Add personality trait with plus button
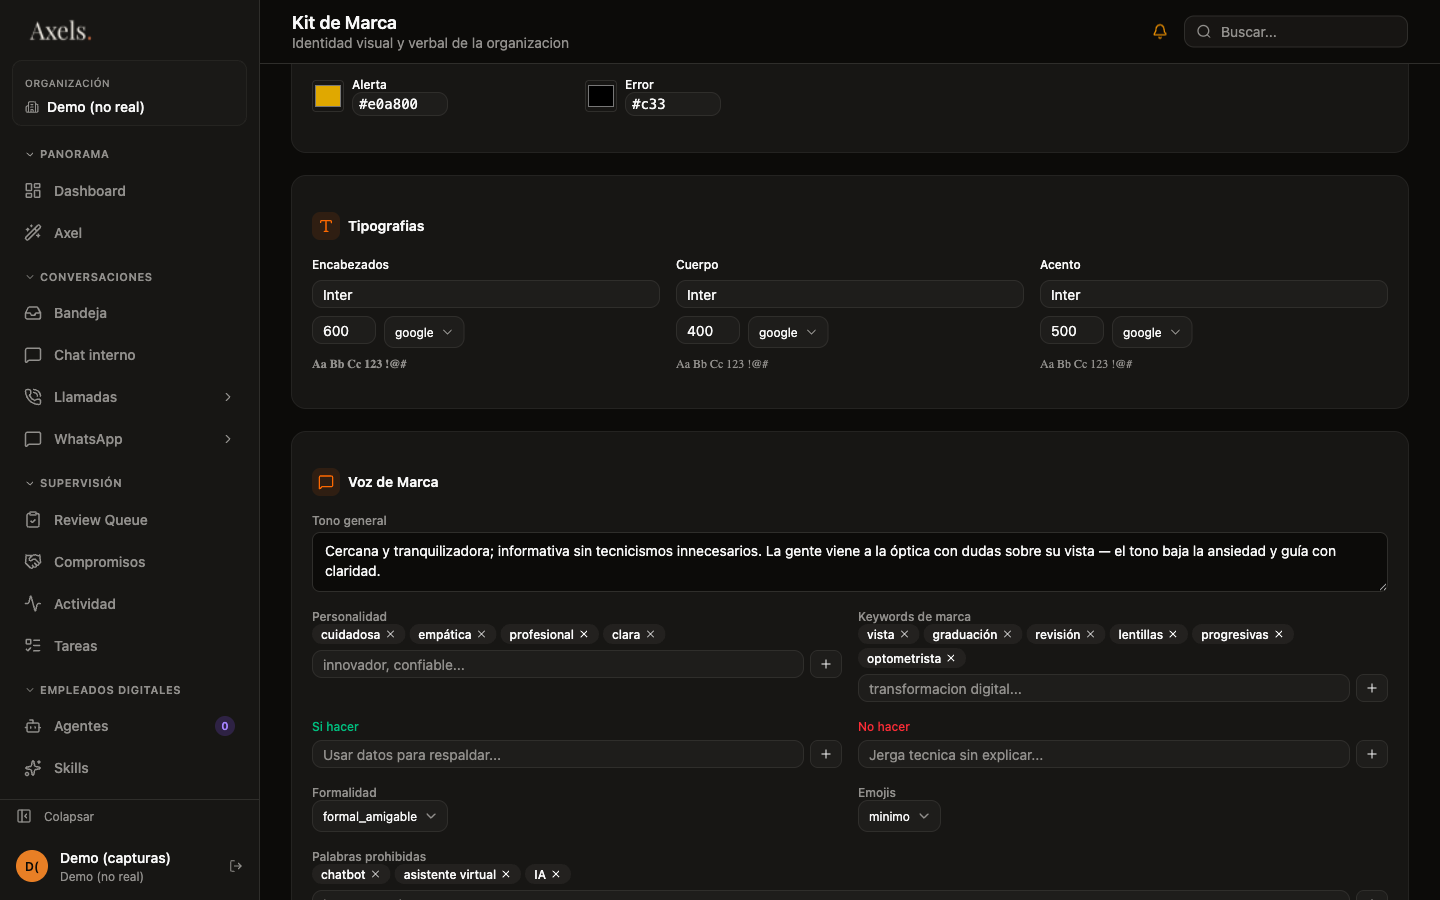Viewport: 1440px width, 900px height. (x=826, y=664)
